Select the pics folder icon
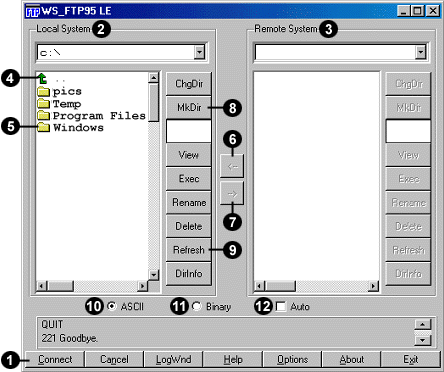 (43, 91)
